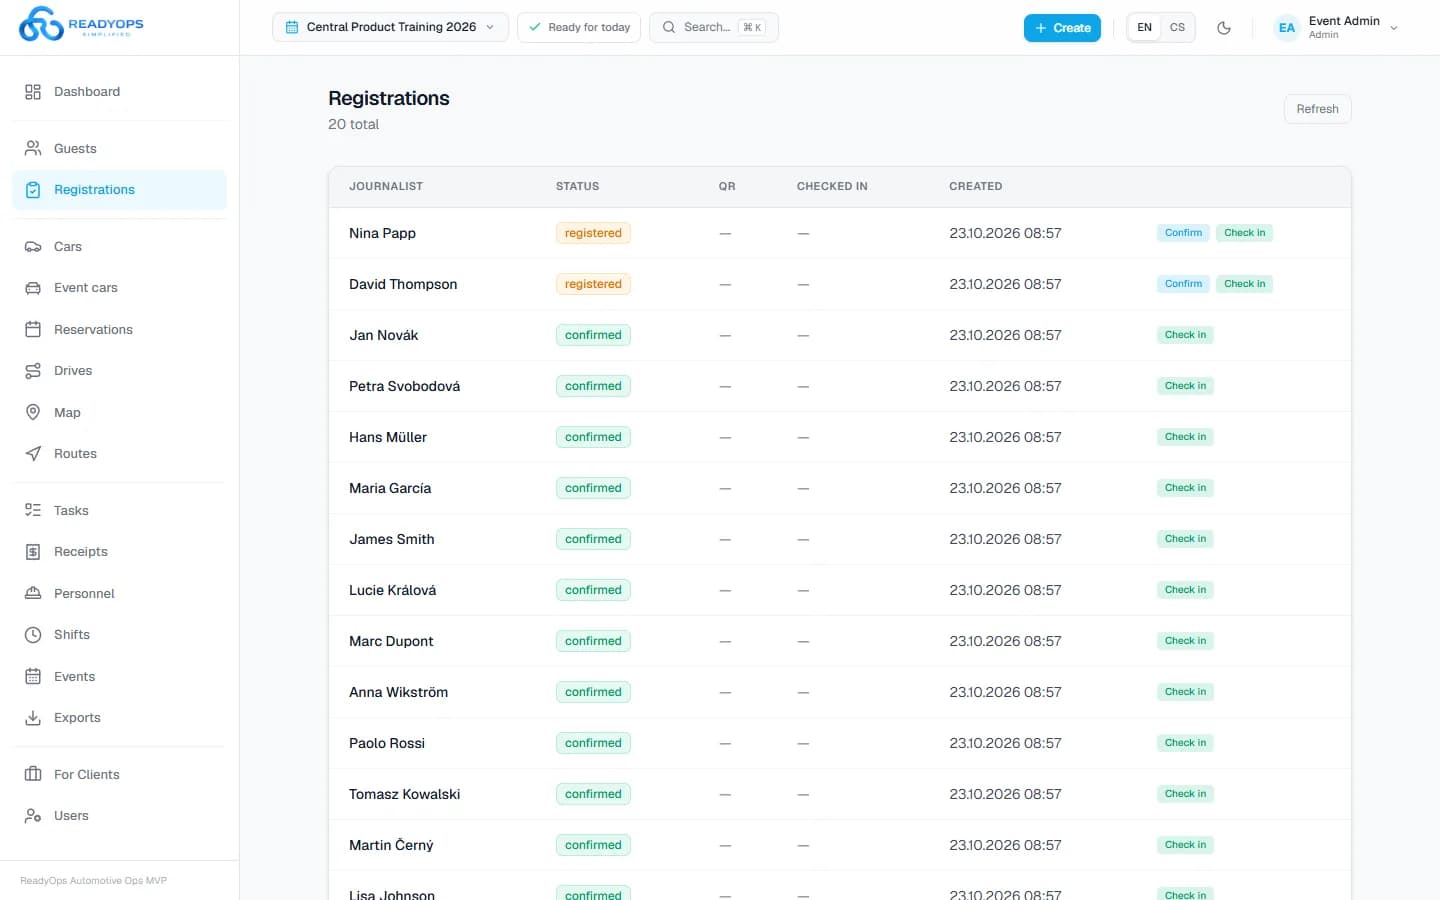This screenshot has height=900, width=1440.
Task: Click the name Anna Wikström
Action: pyautogui.click(x=398, y=692)
